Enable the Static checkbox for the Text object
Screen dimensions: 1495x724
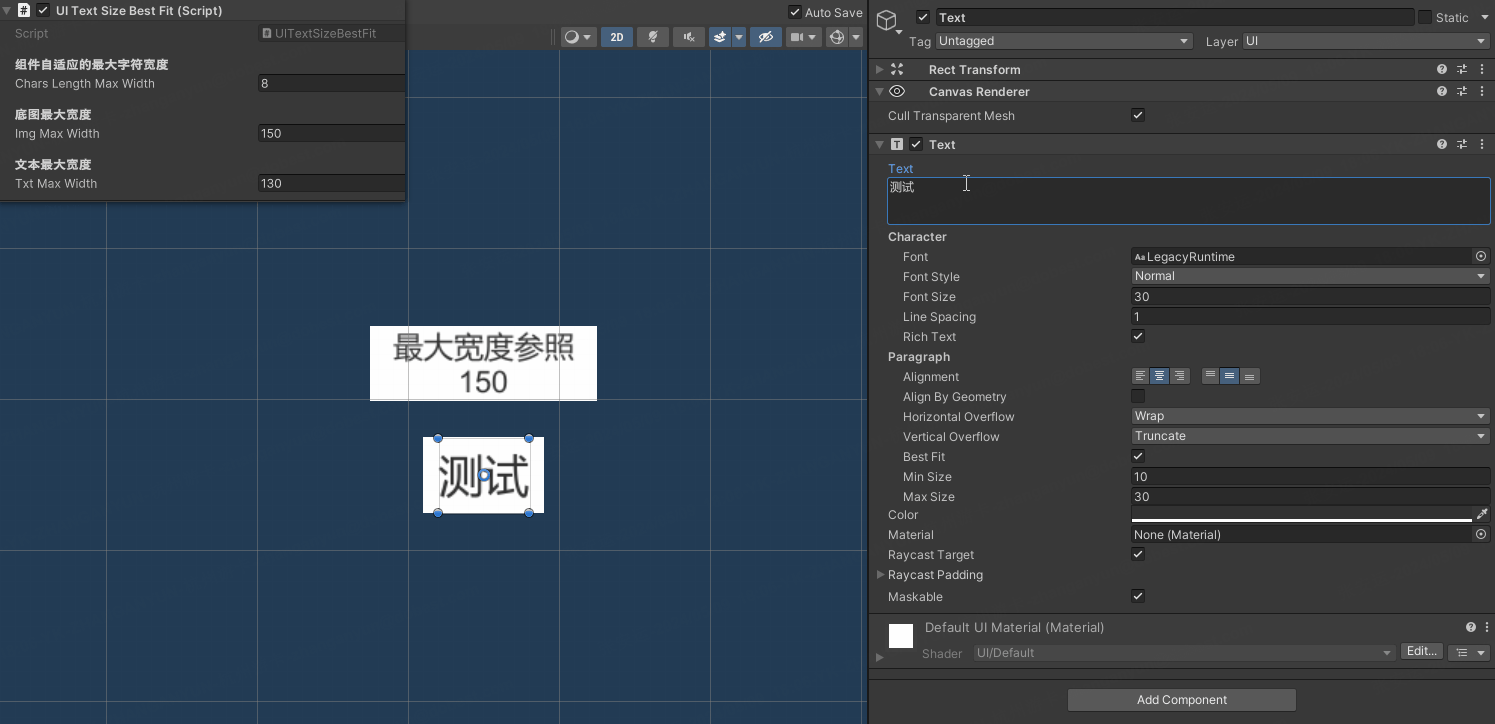tap(1426, 17)
